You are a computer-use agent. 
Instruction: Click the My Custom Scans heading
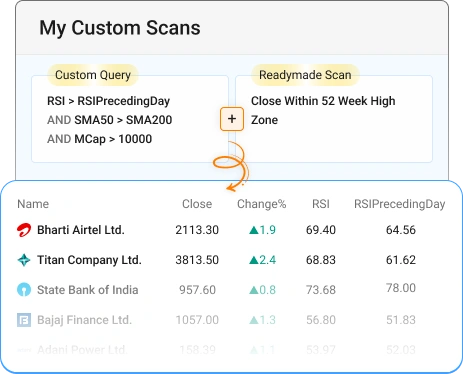click(x=120, y=28)
